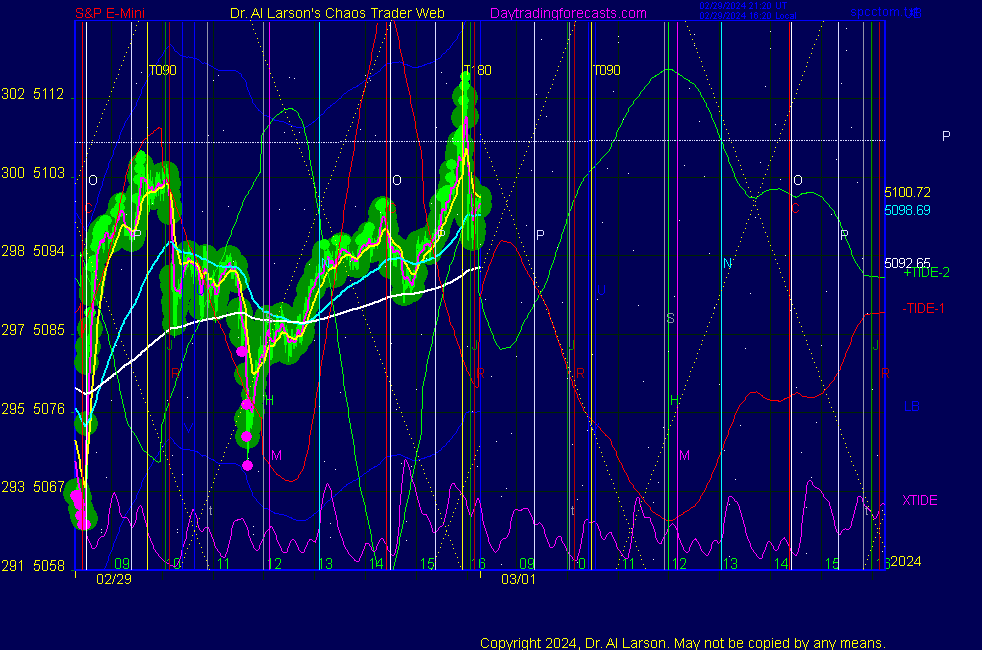Select the '291 5058' price axis label
The image size is (982, 650).
pyautogui.click(x=33, y=566)
